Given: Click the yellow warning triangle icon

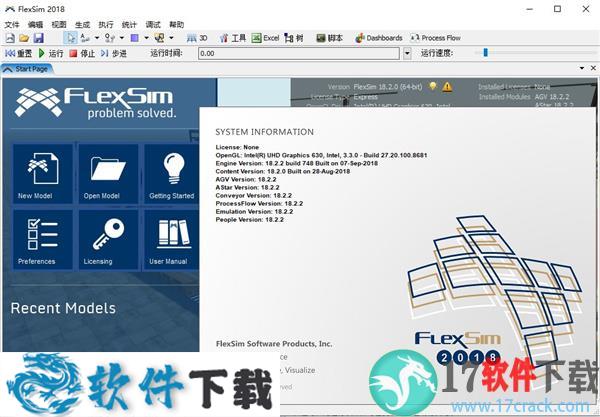Looking at the screenshot, I should click(x=447, y=87).
